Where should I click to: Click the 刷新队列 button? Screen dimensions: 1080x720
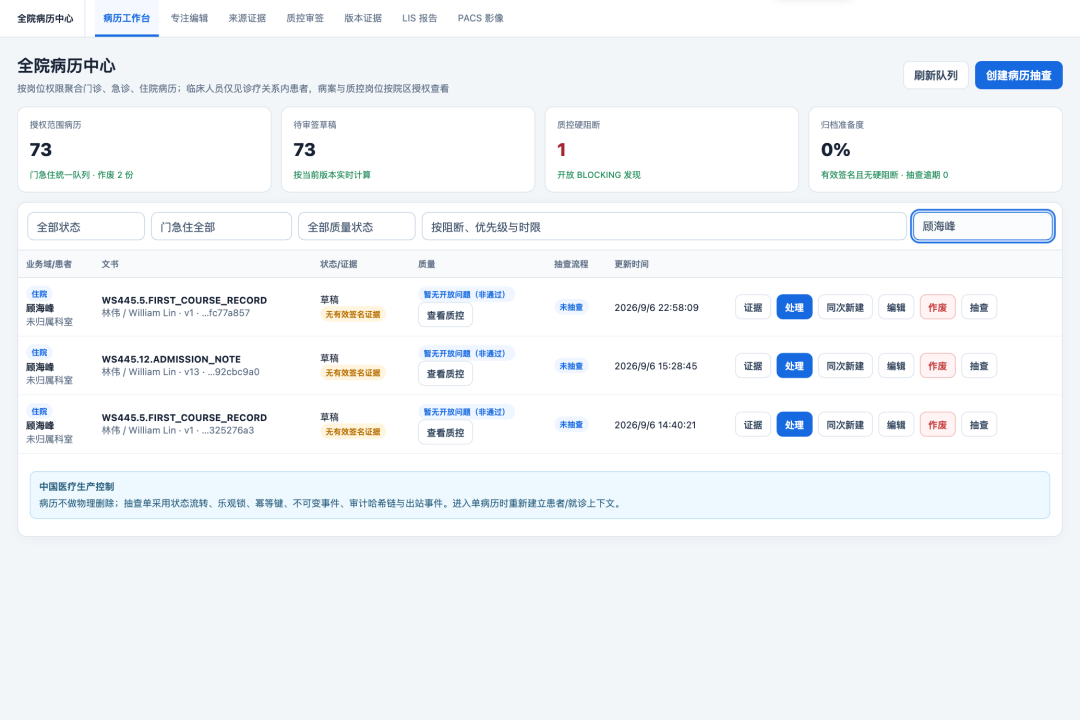[x=935, y=75]
